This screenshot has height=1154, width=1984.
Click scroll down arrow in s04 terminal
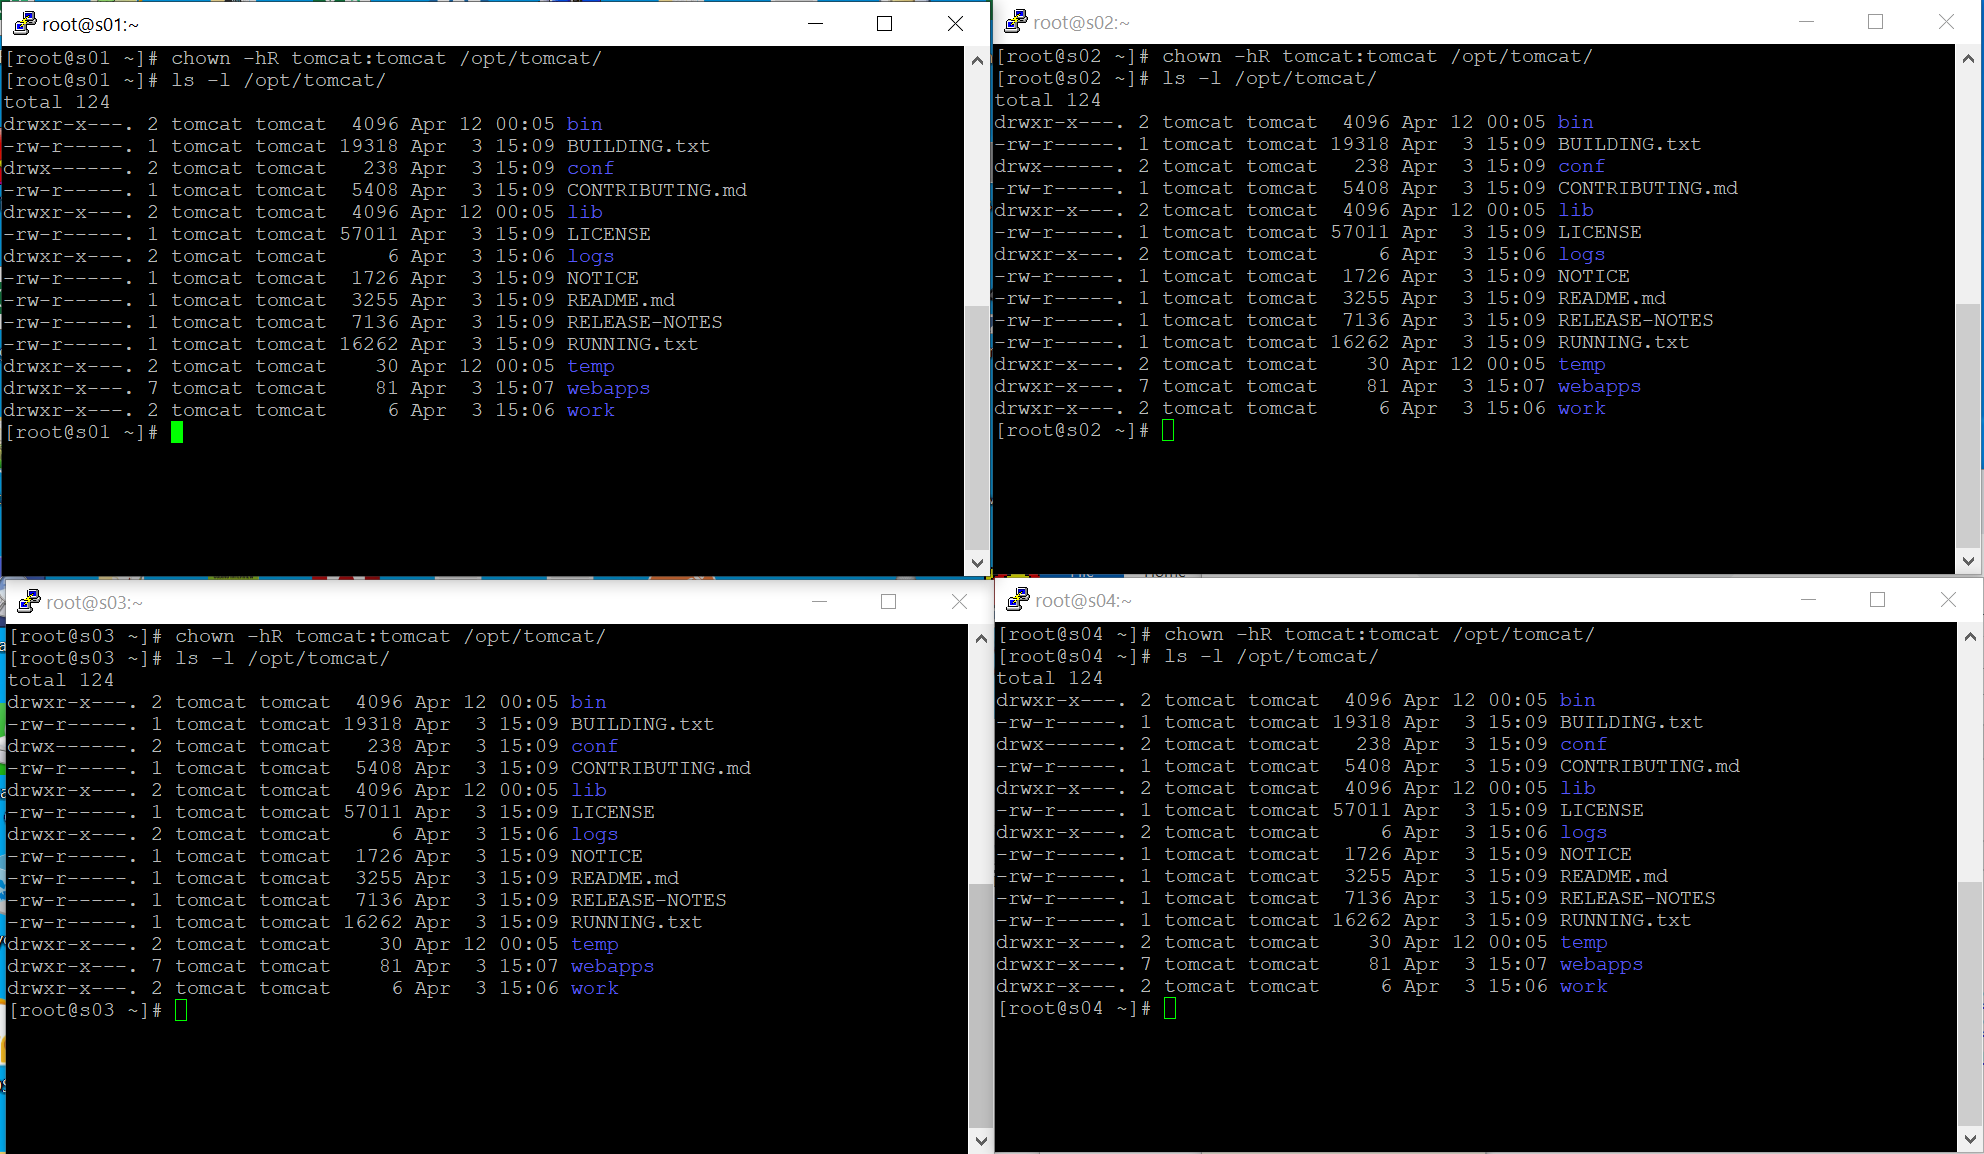[x=1970, y=1139]
